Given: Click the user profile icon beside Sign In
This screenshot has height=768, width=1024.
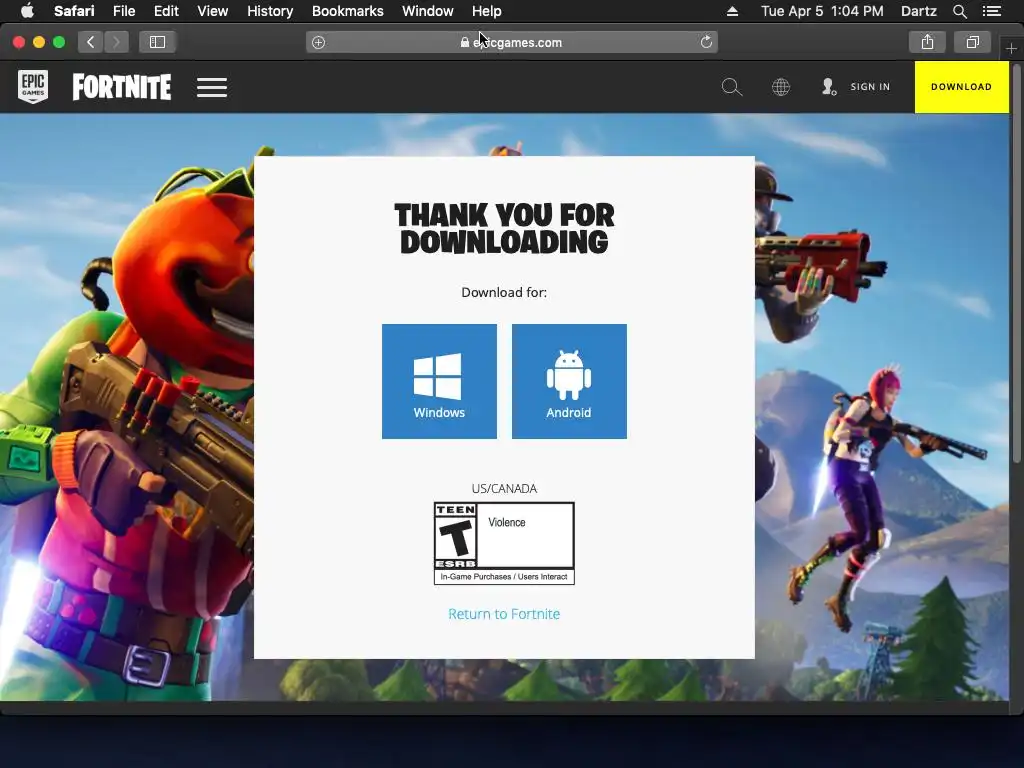Looking at the screenshot, I should (829, 87).
